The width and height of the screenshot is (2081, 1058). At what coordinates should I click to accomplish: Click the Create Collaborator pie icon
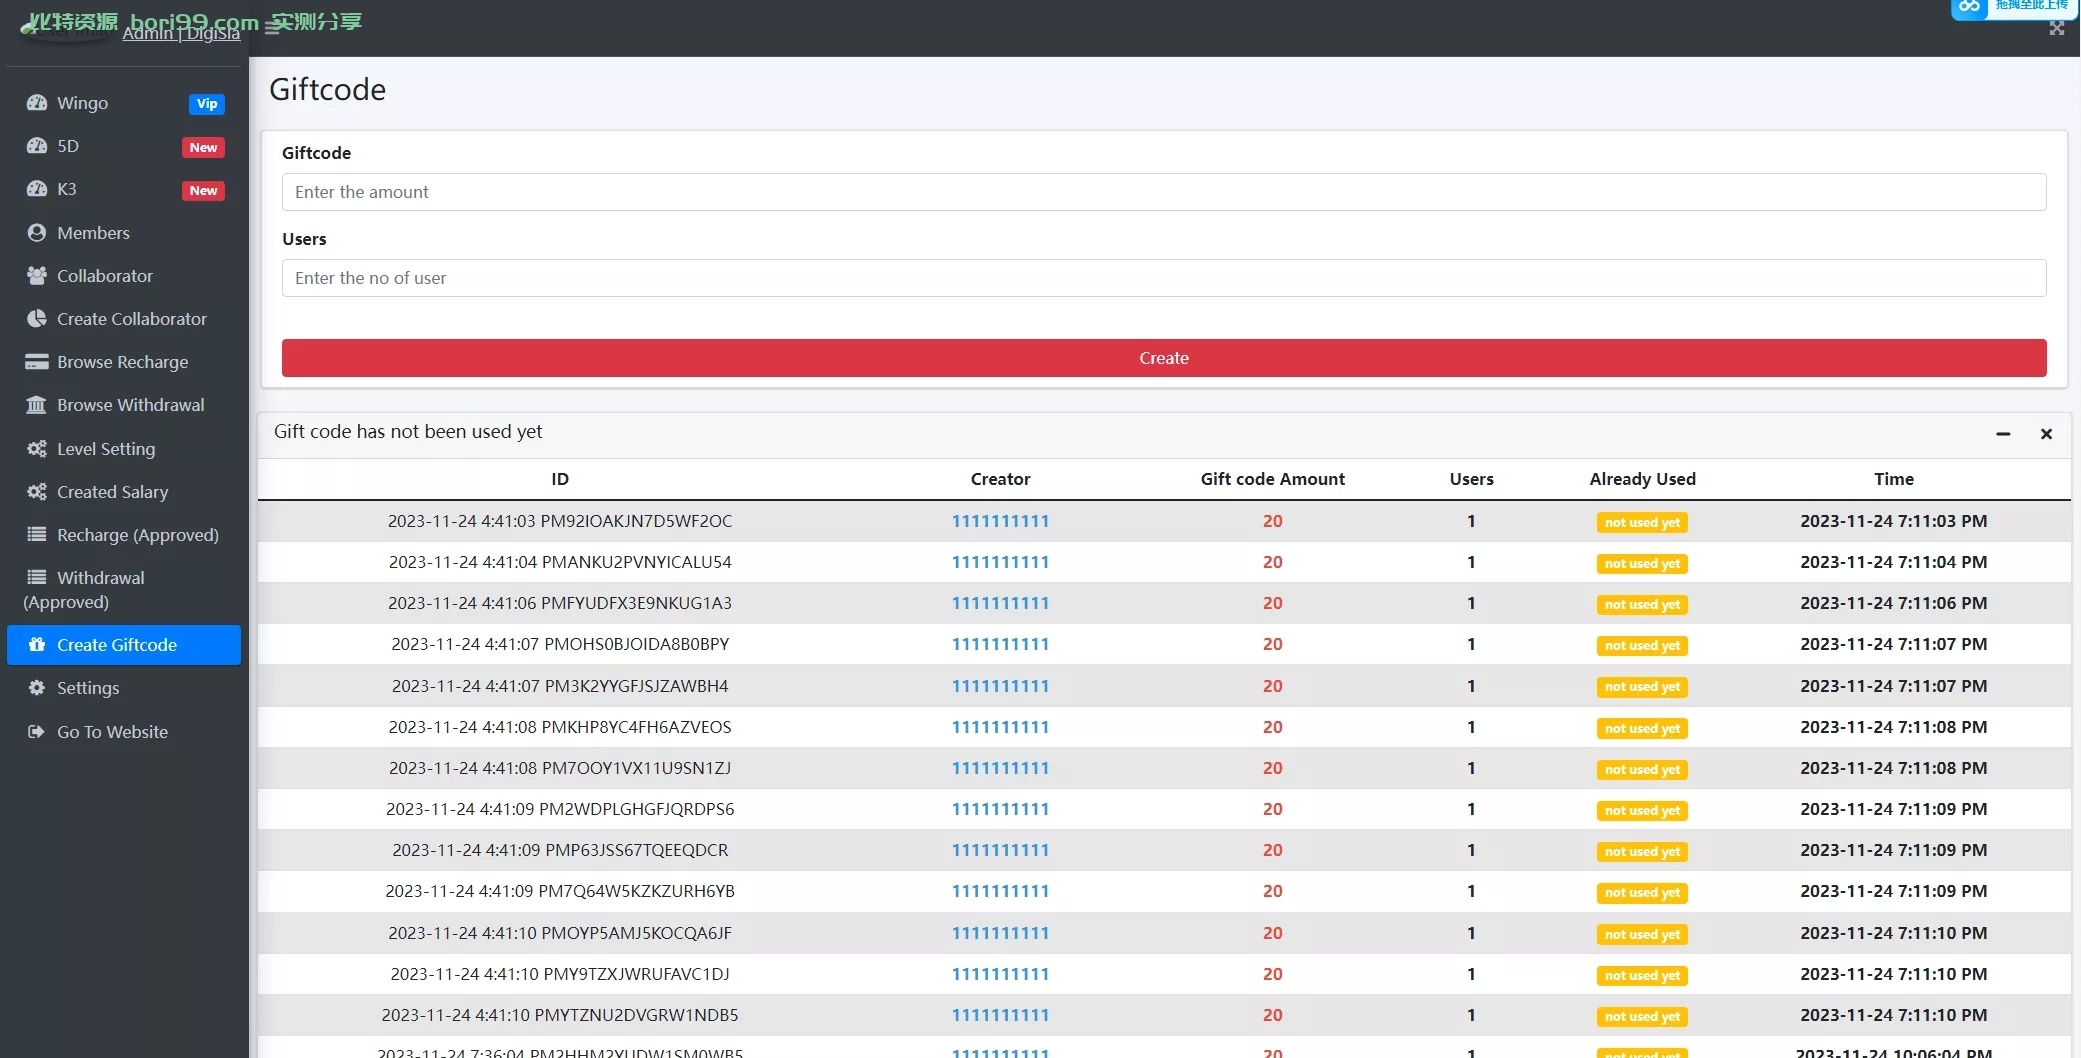coord(37,319)
